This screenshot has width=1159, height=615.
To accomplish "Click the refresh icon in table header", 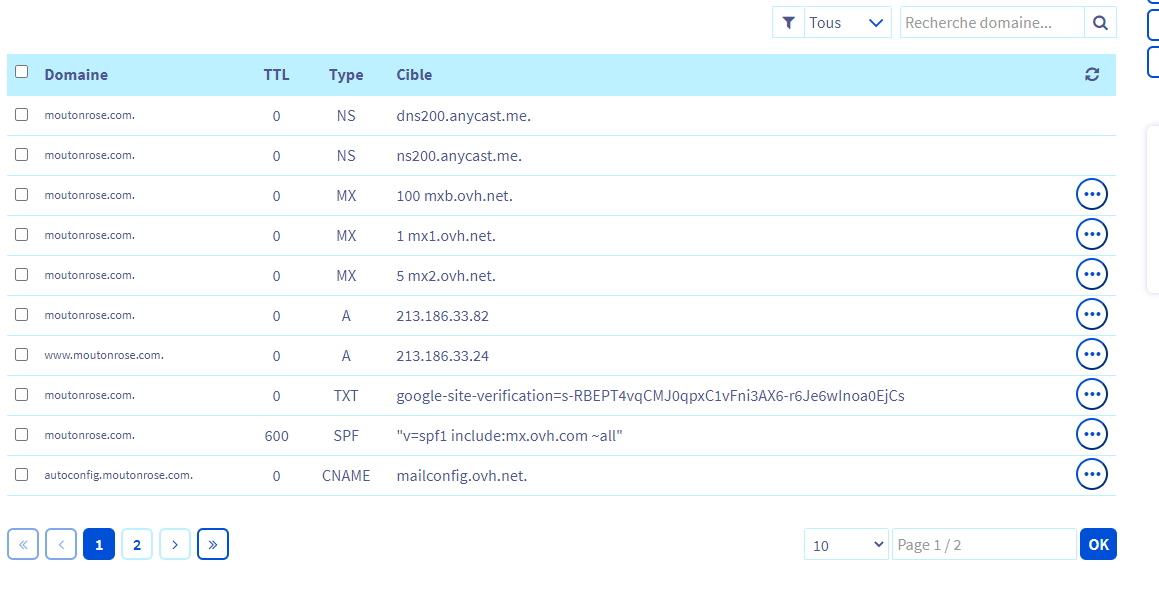I will [1092, 74].
